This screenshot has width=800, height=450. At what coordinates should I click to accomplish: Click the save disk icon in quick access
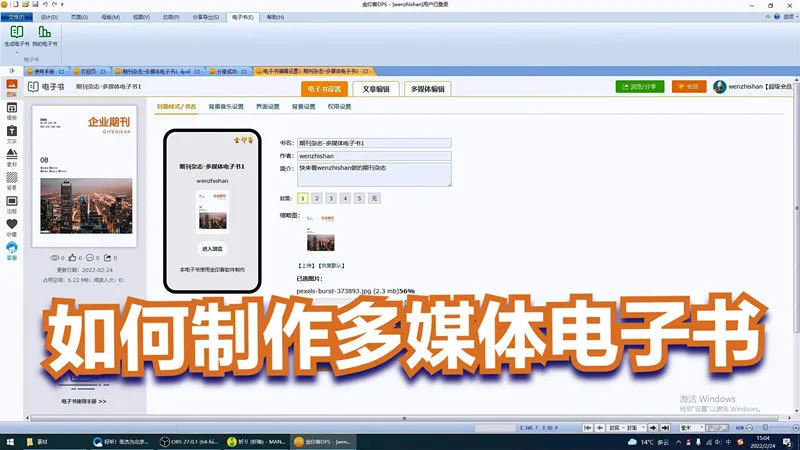click(35, 4)
